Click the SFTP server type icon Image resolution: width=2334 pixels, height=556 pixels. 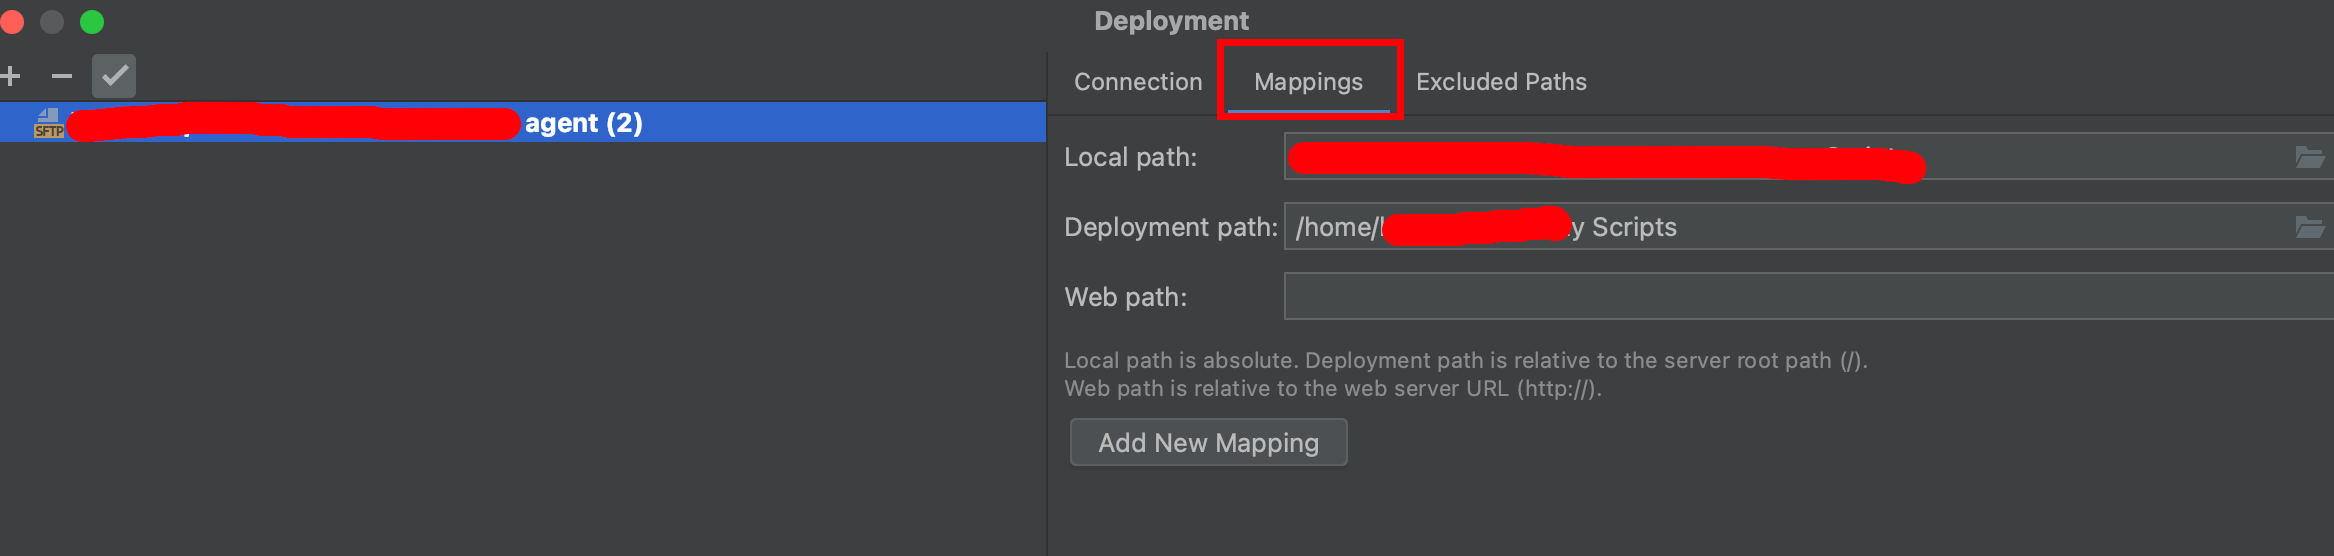pos(48,123)
